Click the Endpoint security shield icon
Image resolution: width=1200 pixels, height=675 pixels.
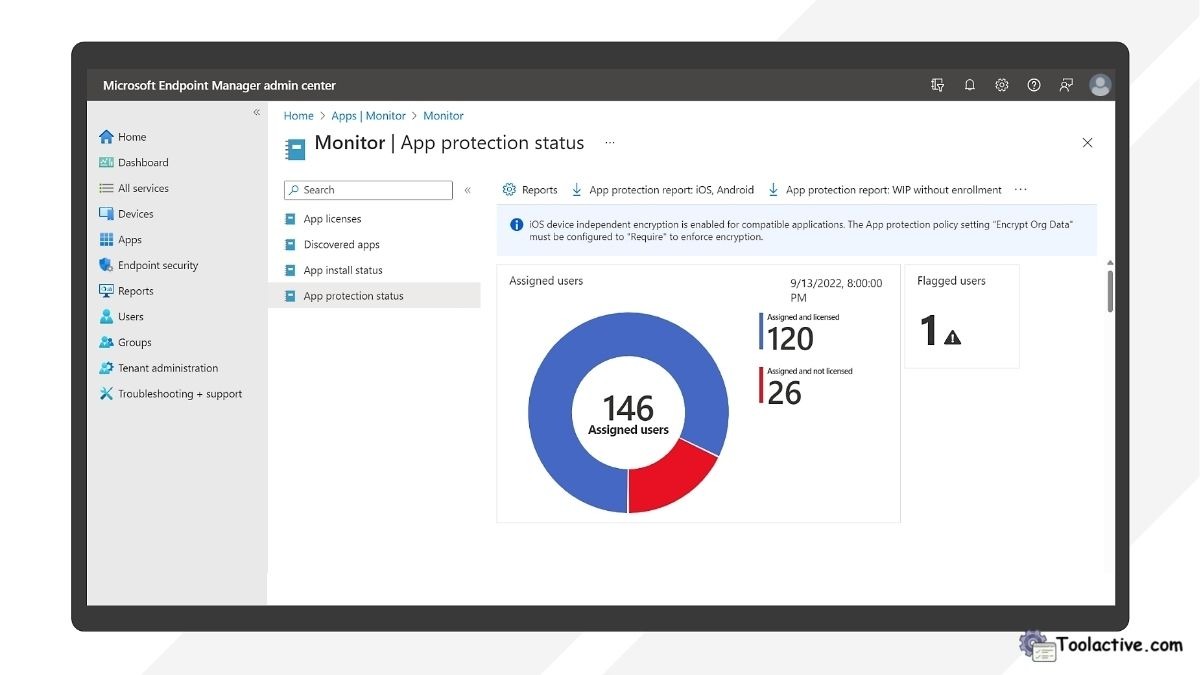point(106,266)
